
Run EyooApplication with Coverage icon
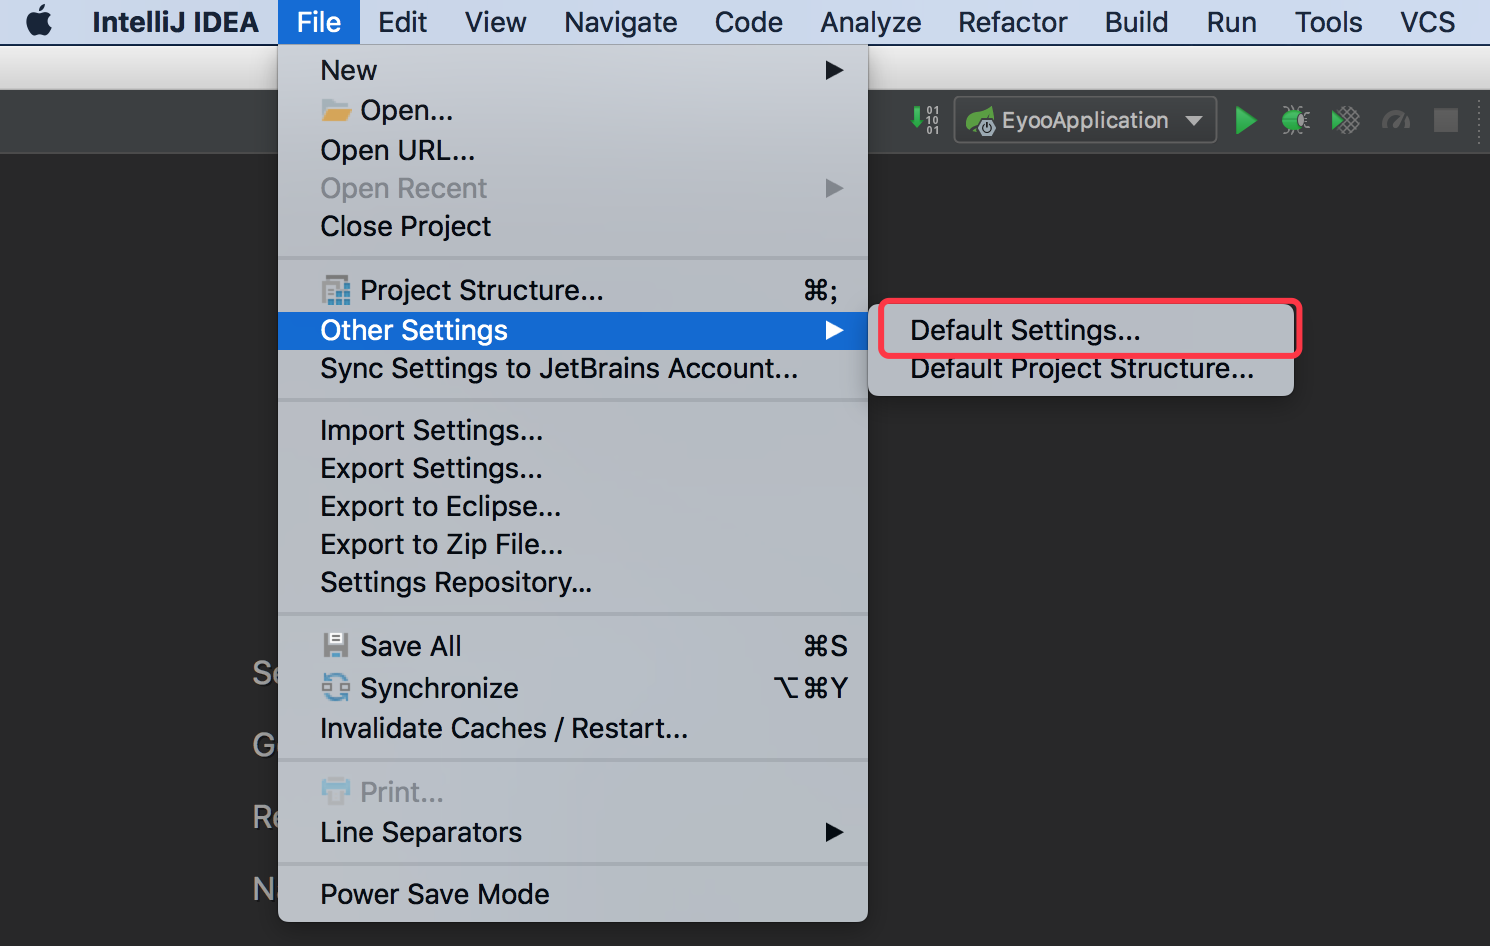click(x=1345, y=121)
